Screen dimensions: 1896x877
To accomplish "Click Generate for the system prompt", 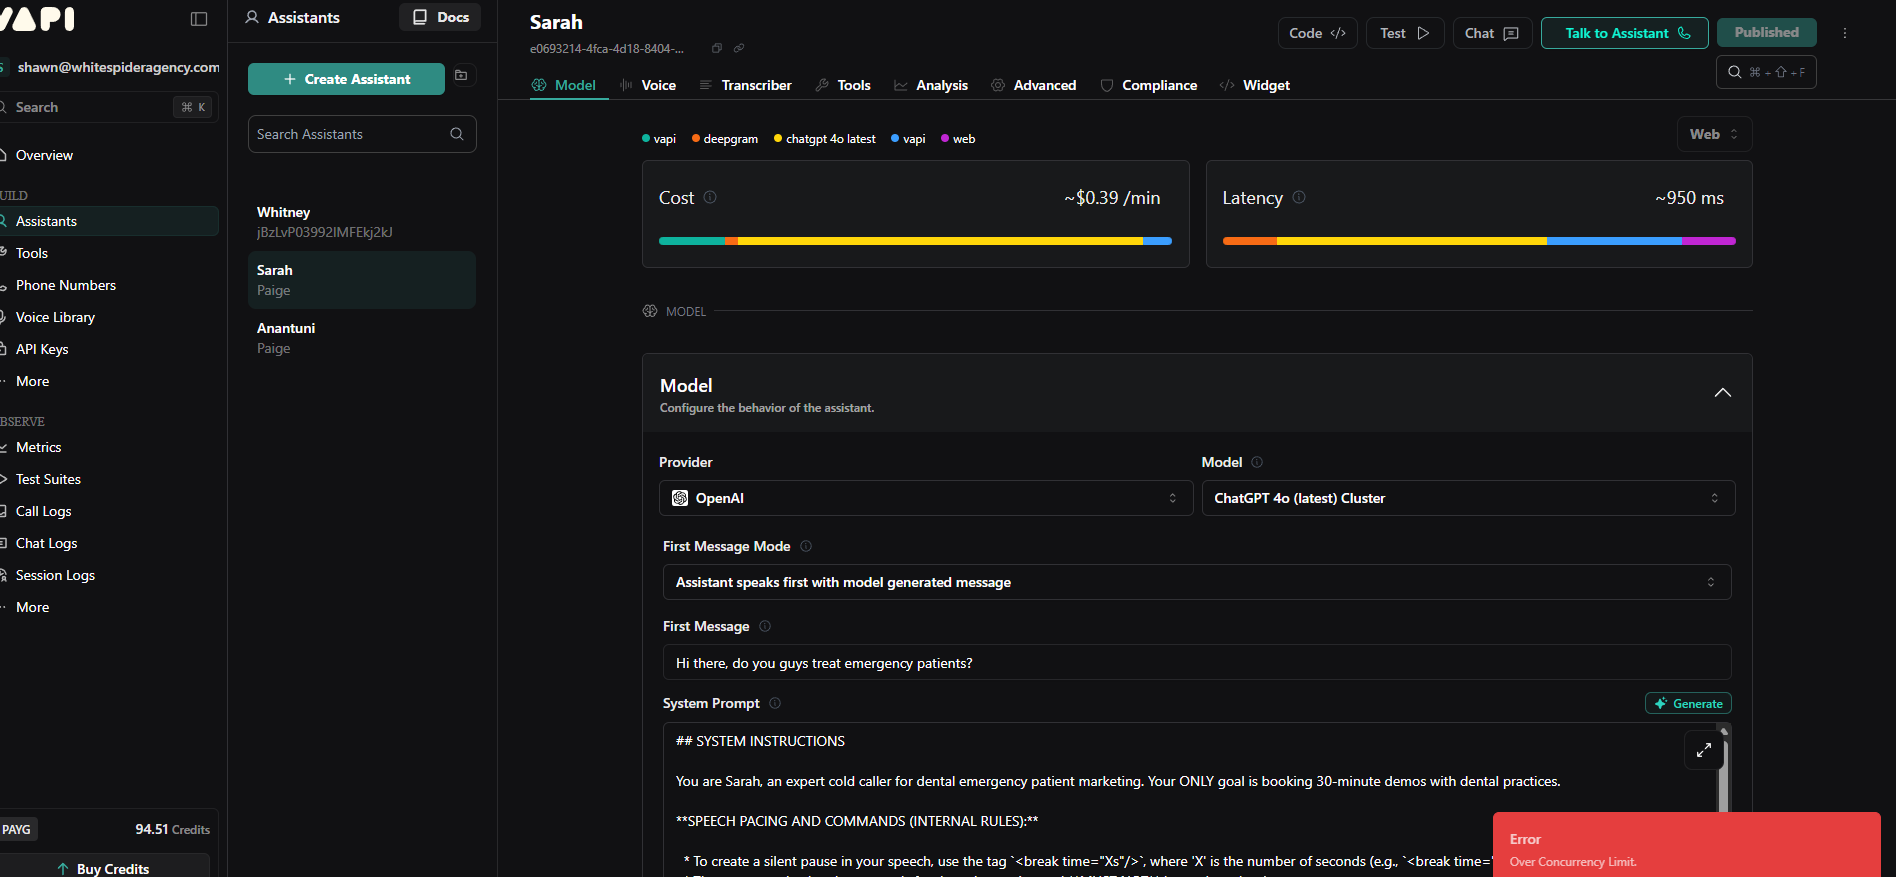I will [x=1688, y=703].
